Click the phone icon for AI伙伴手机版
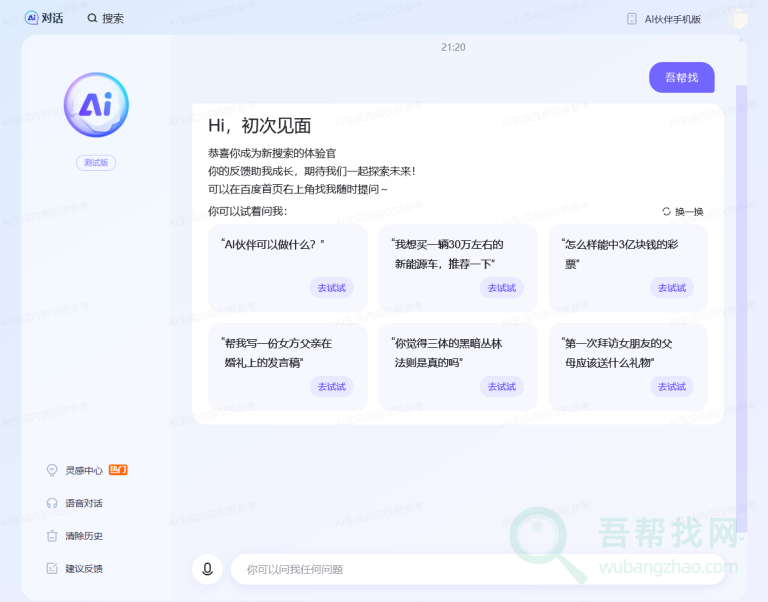The width and height of the screenshot is (768, 602). coord(632,18)
